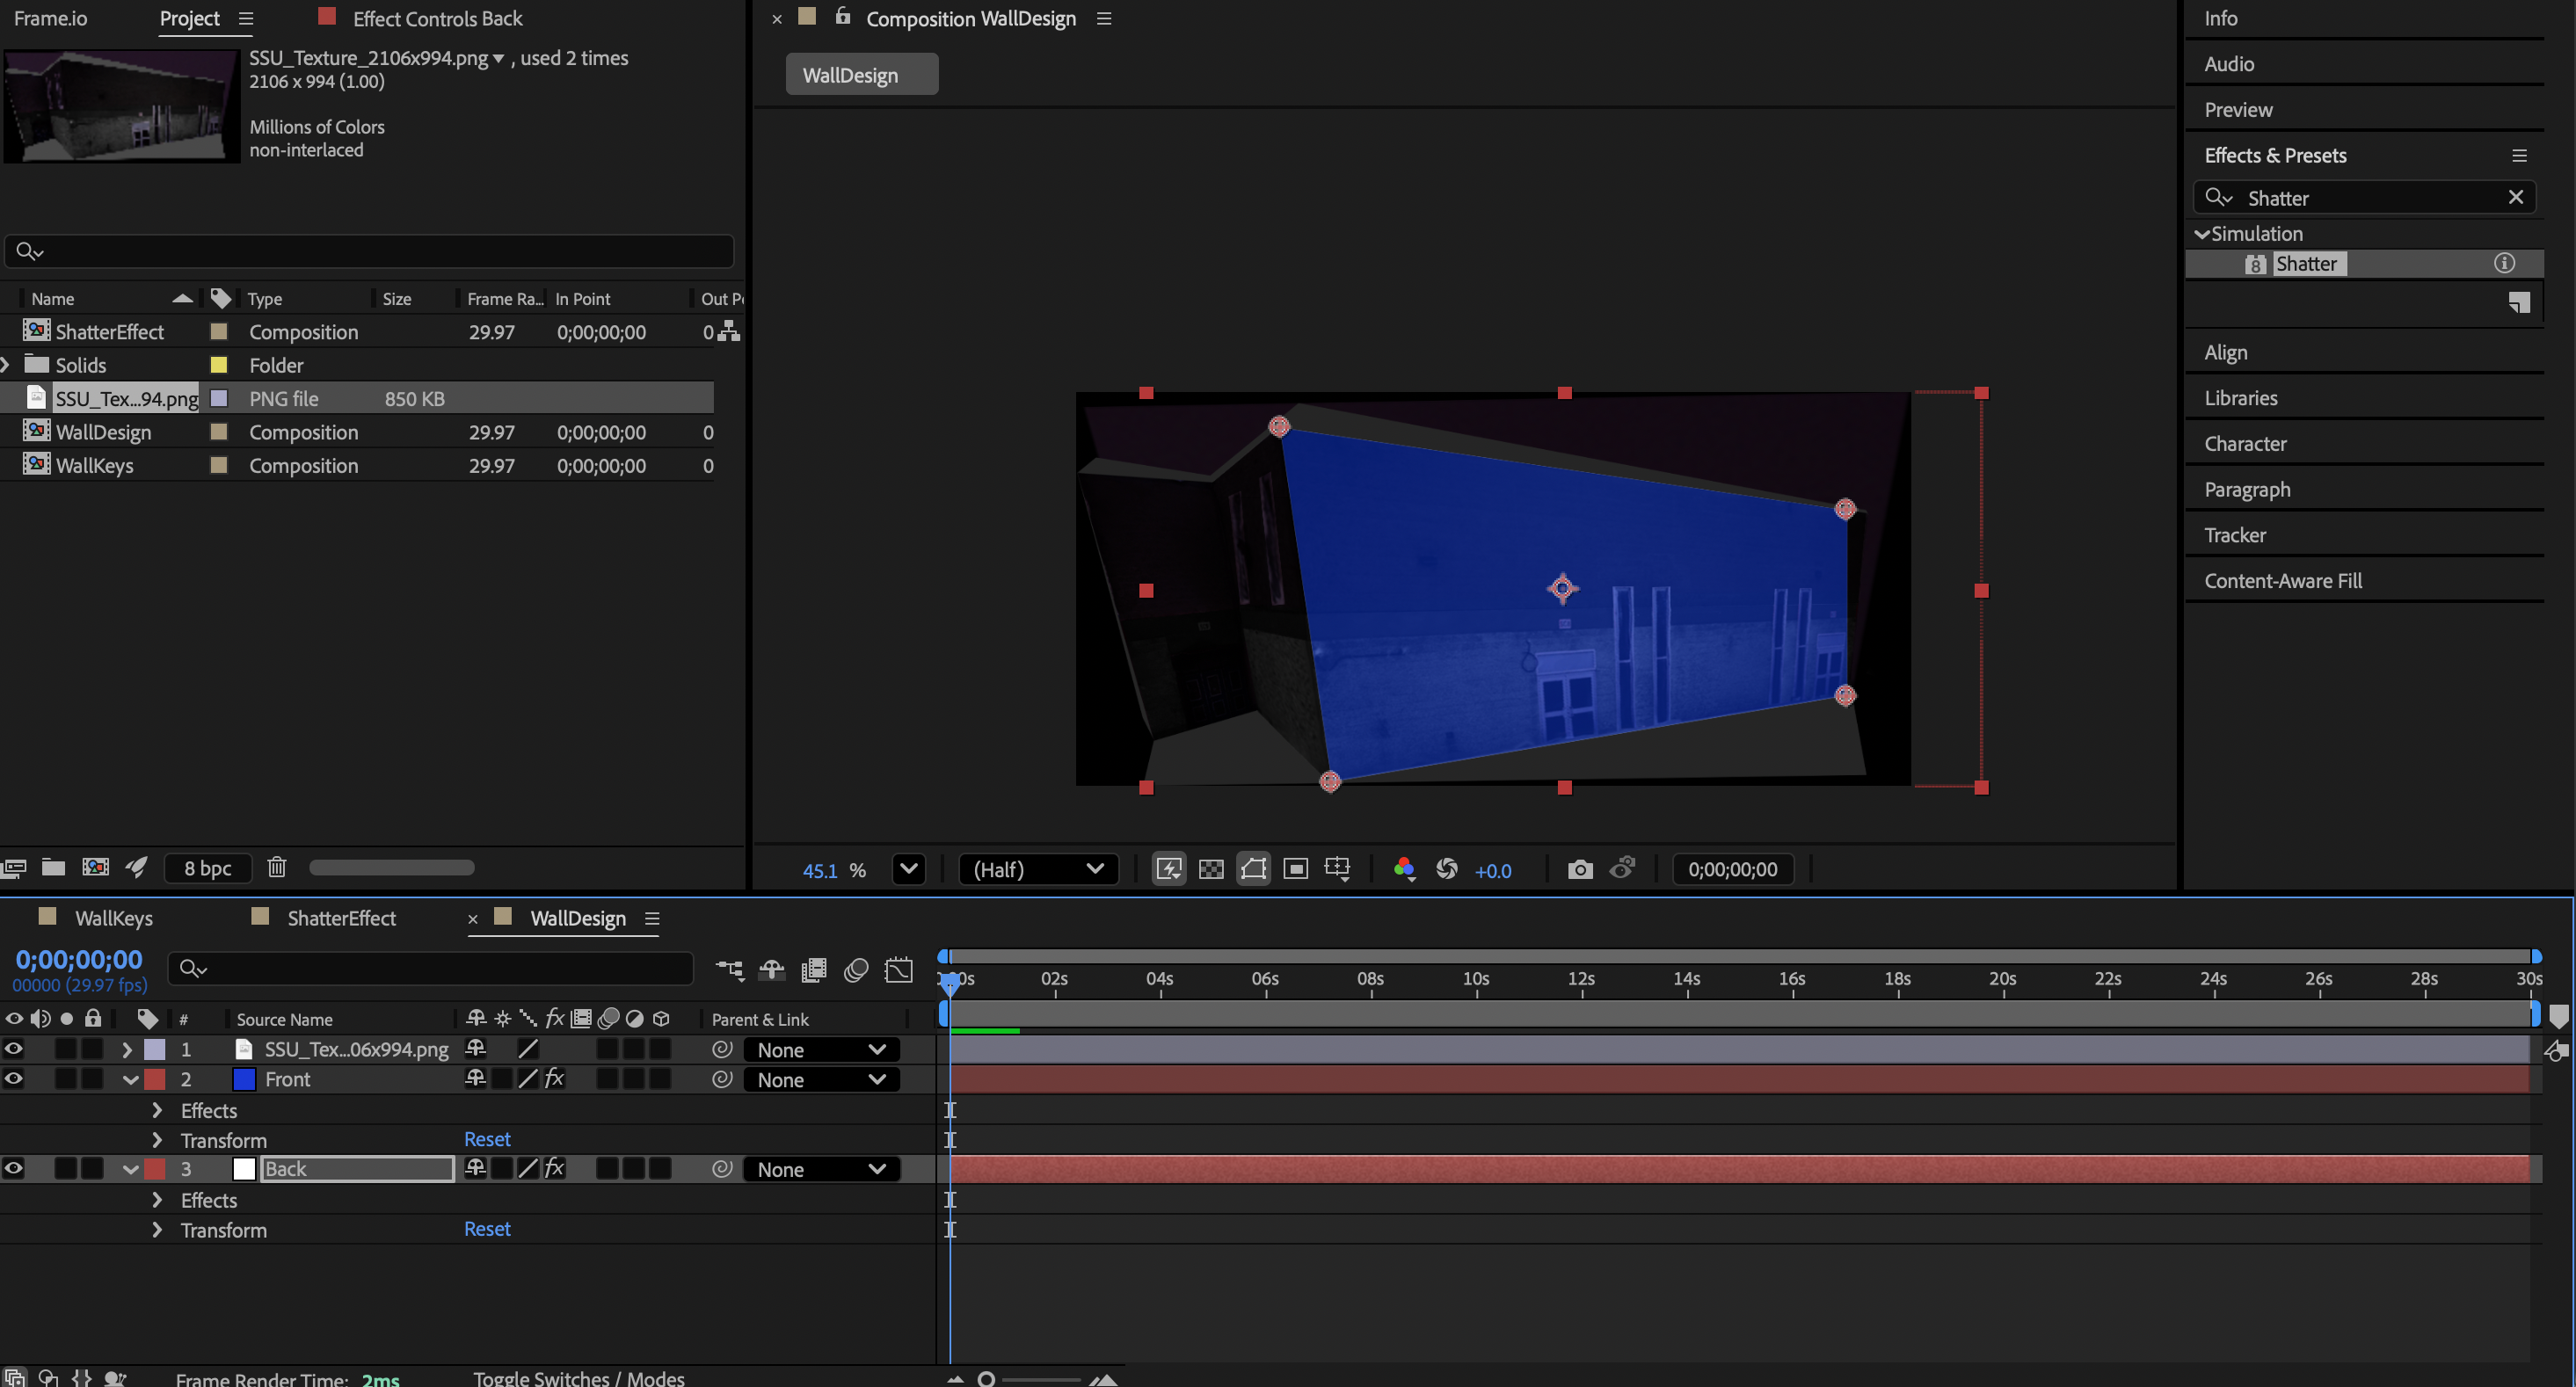Toggle the transparency grid icon
The height and width of the screenshot is (1387, 2576).
[x=1211, y=869]
